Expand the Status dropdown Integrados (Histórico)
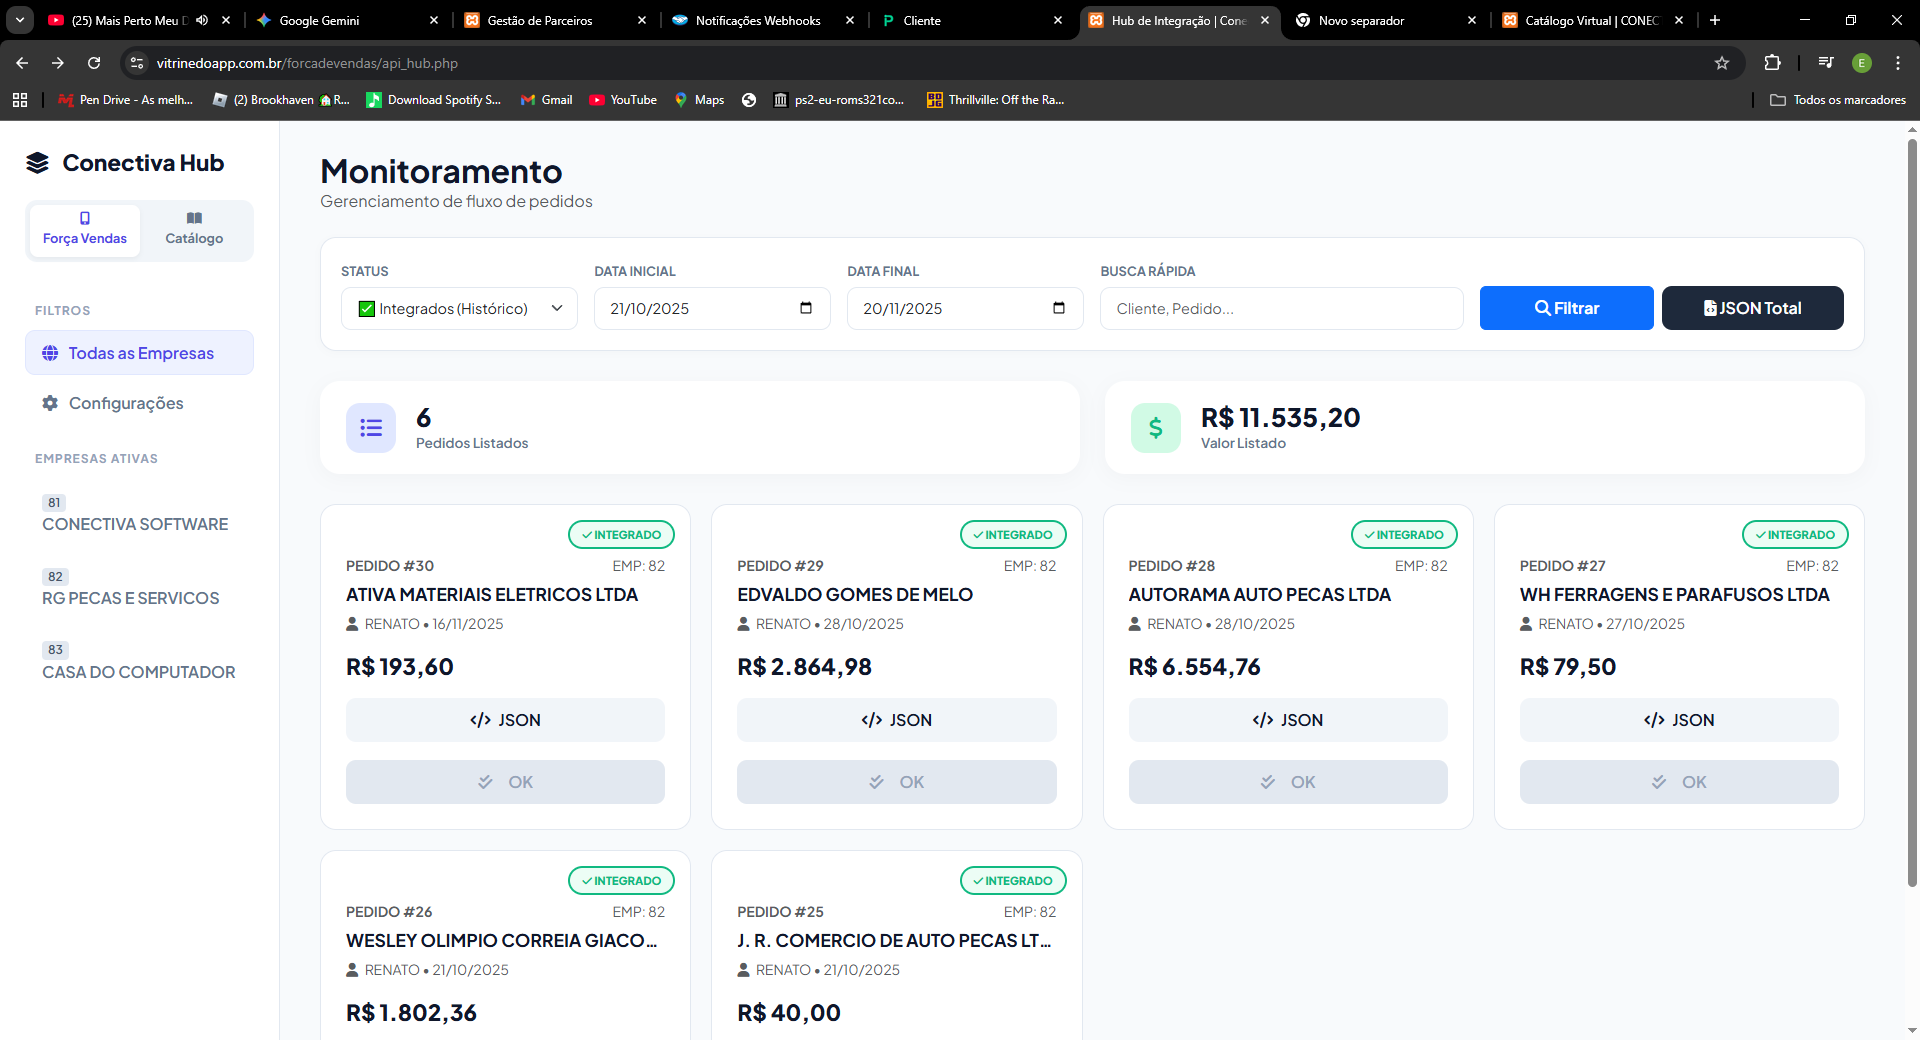This screenshot has width=1920, height=1040. [x=458, y=308]
